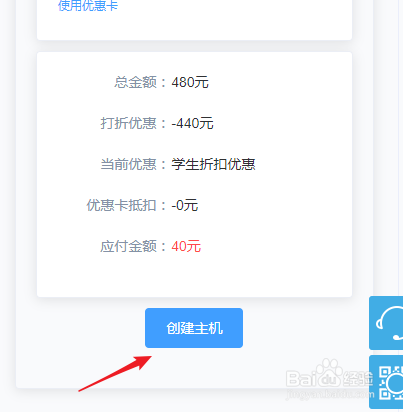Click the 480元 total amount value
The image size is (403, 412).
click(190, 82)
